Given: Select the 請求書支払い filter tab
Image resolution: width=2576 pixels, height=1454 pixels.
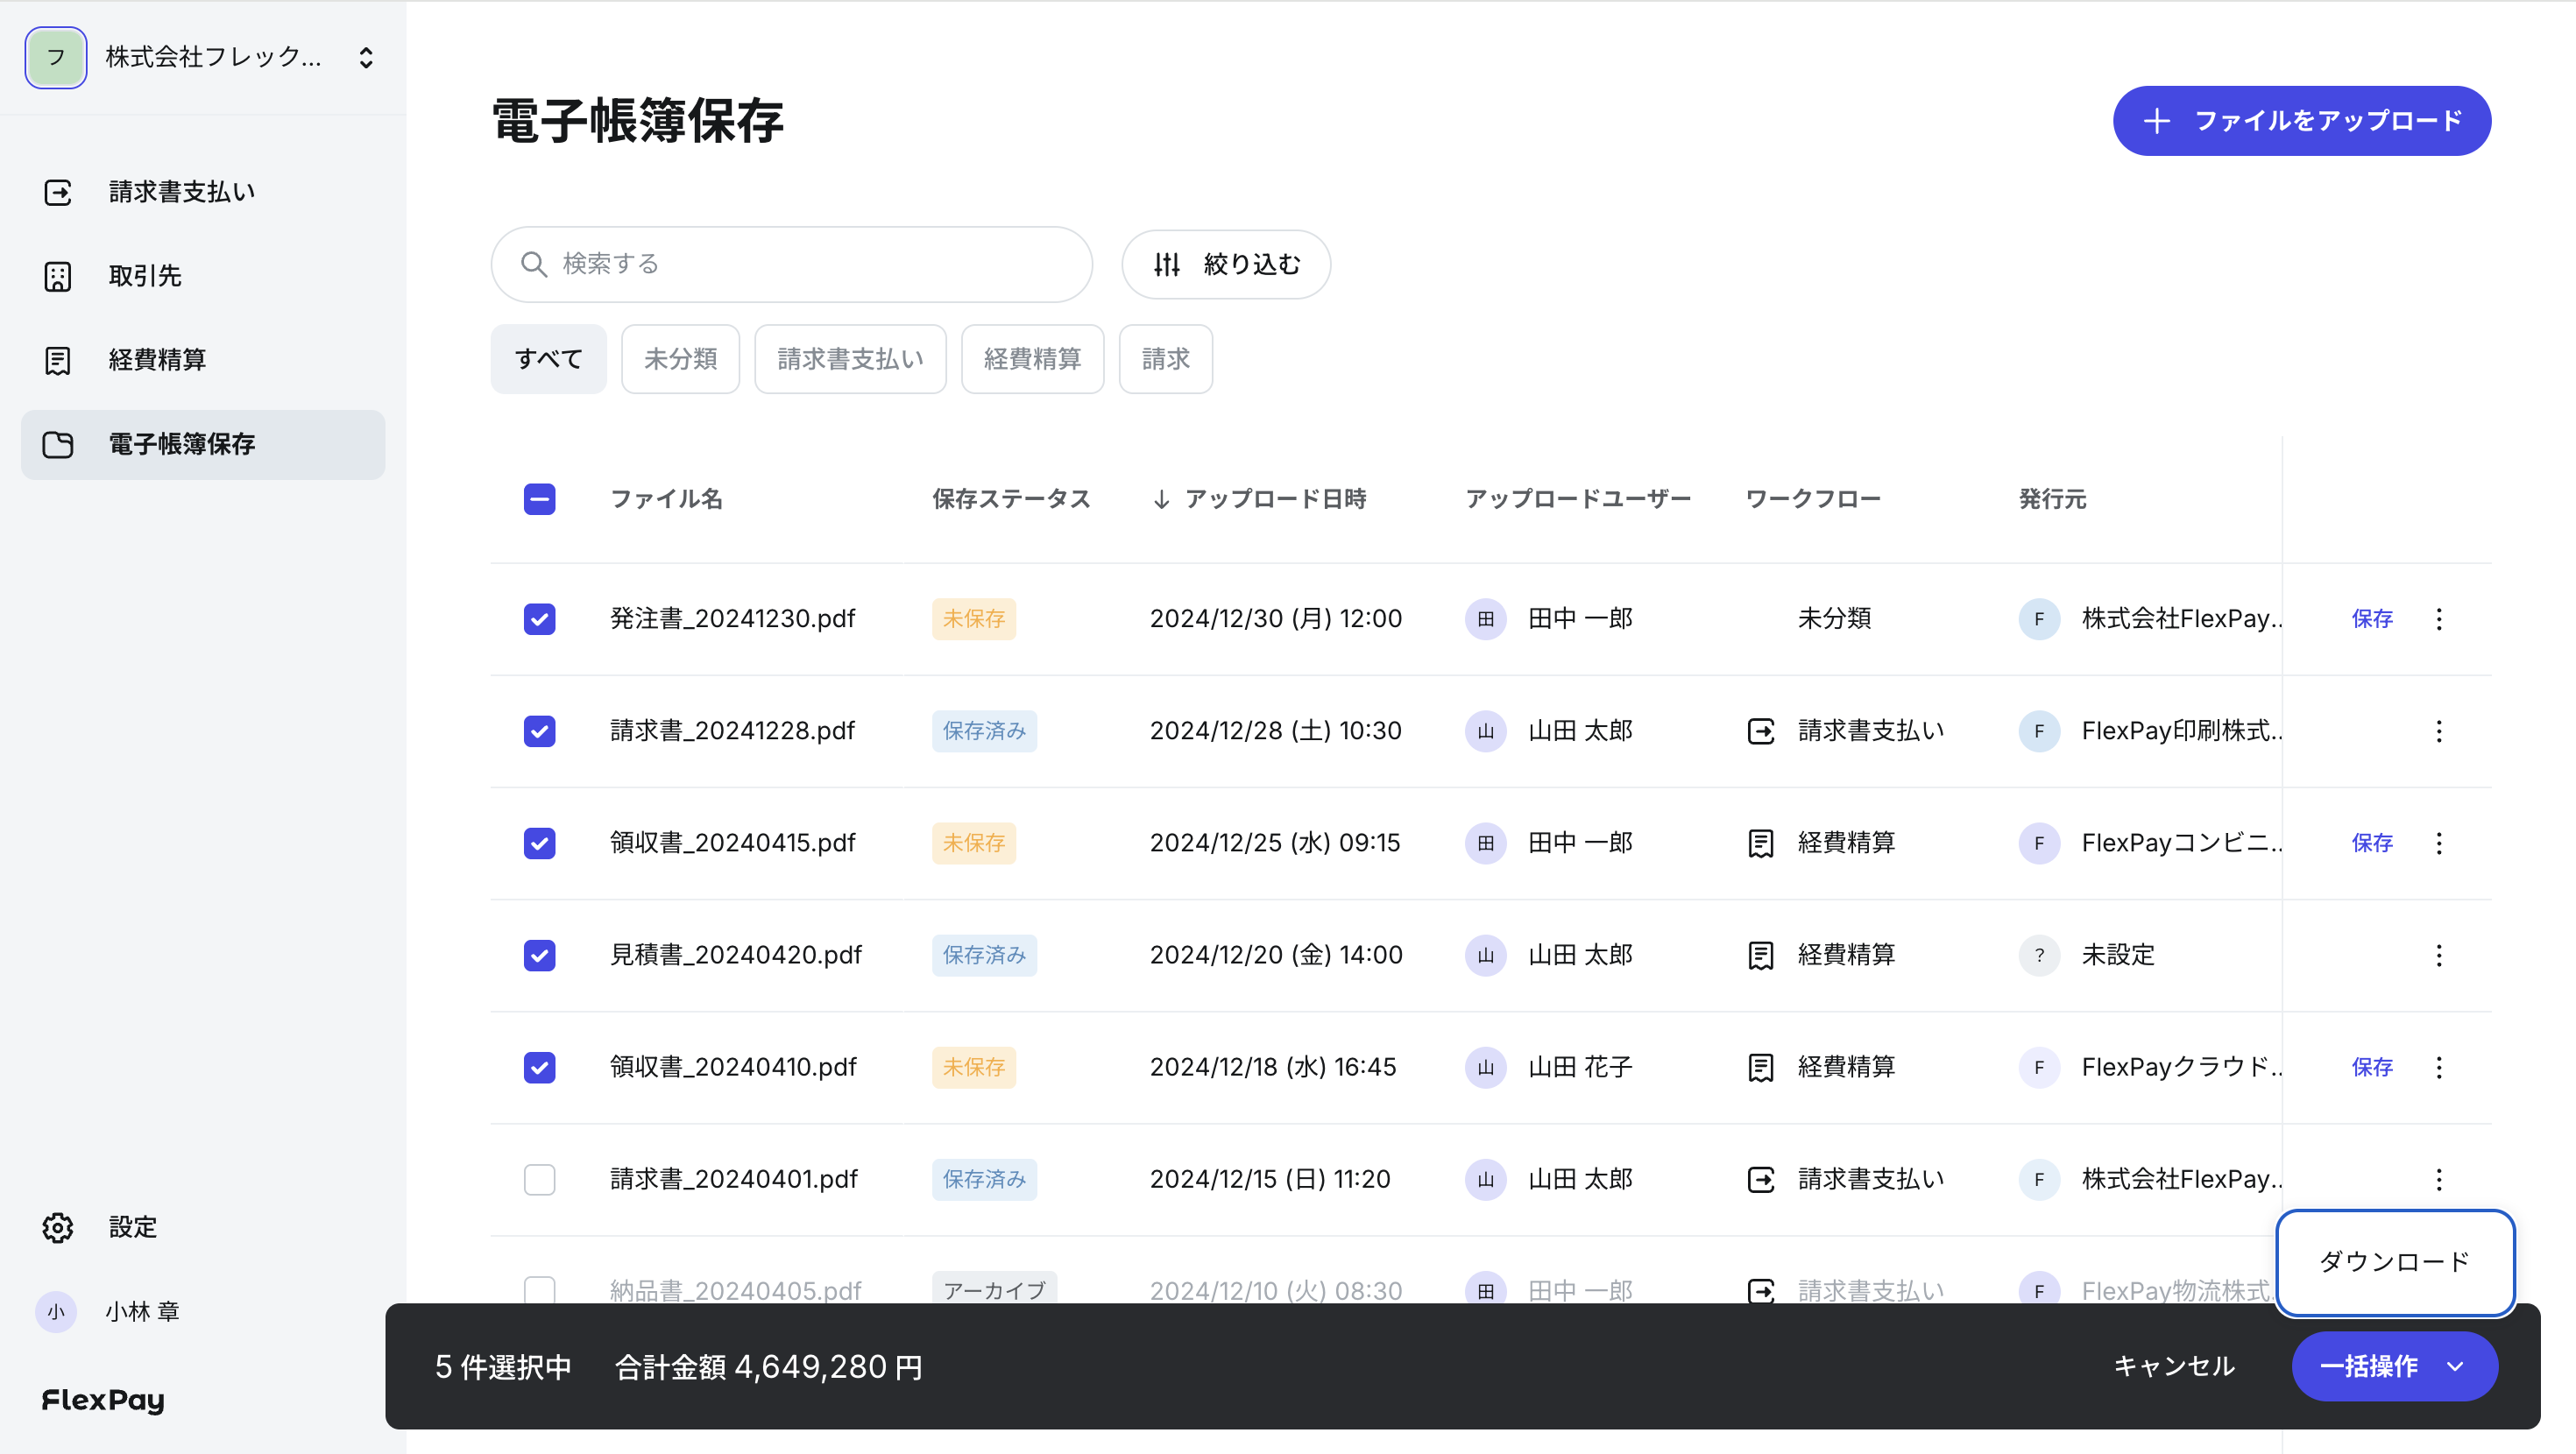Looking at the screenshot, I should [850, 359].
